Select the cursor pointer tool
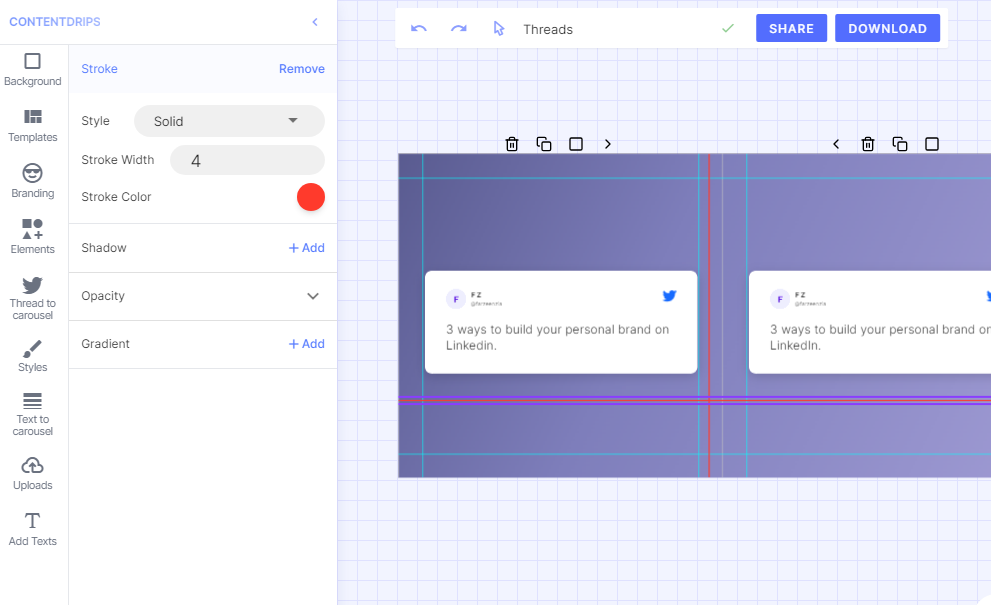Viewport: 991px width, 605px height. tap(499, 29)
